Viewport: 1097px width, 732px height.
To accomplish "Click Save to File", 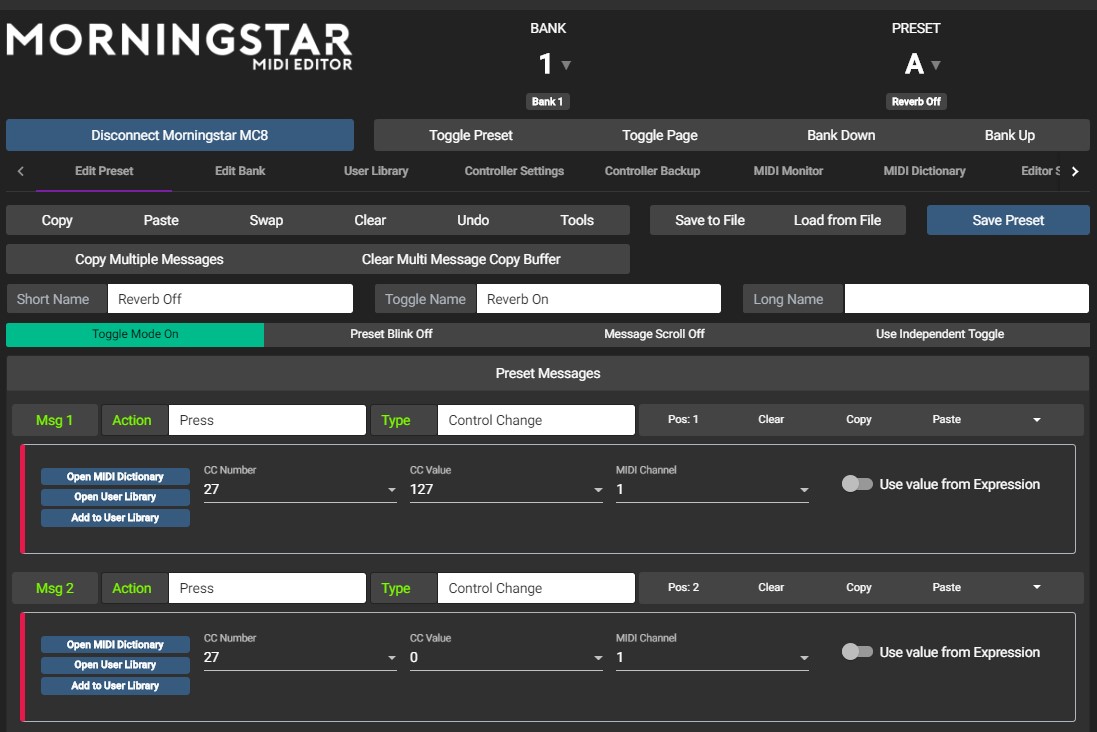I will coord(709,220).
